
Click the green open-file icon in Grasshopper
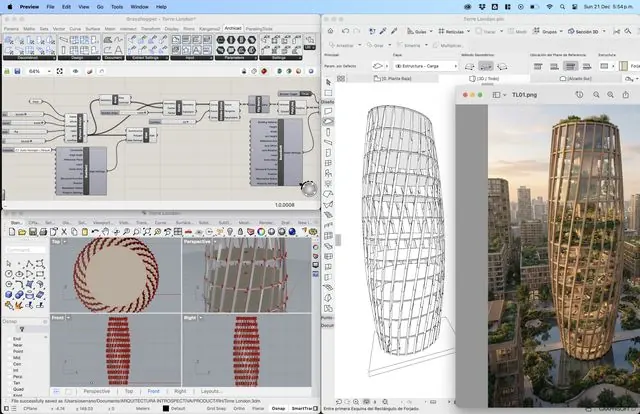point(7,71)
